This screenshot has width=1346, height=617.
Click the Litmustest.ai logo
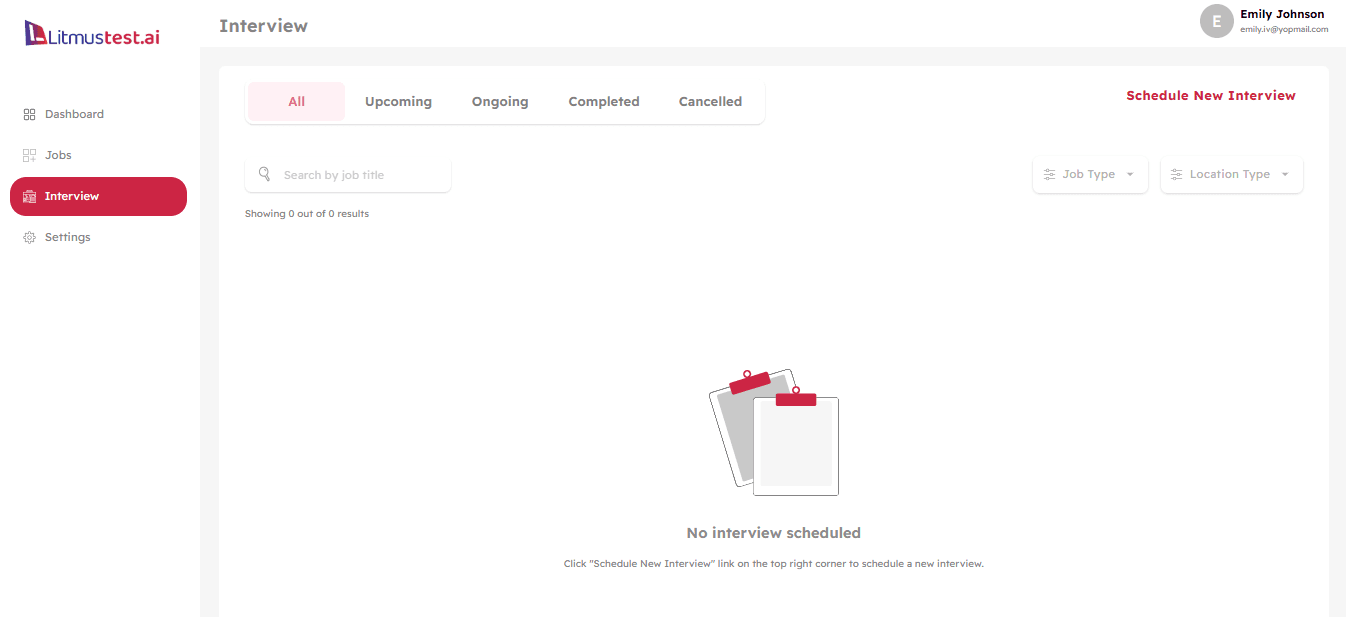point(92,35)
